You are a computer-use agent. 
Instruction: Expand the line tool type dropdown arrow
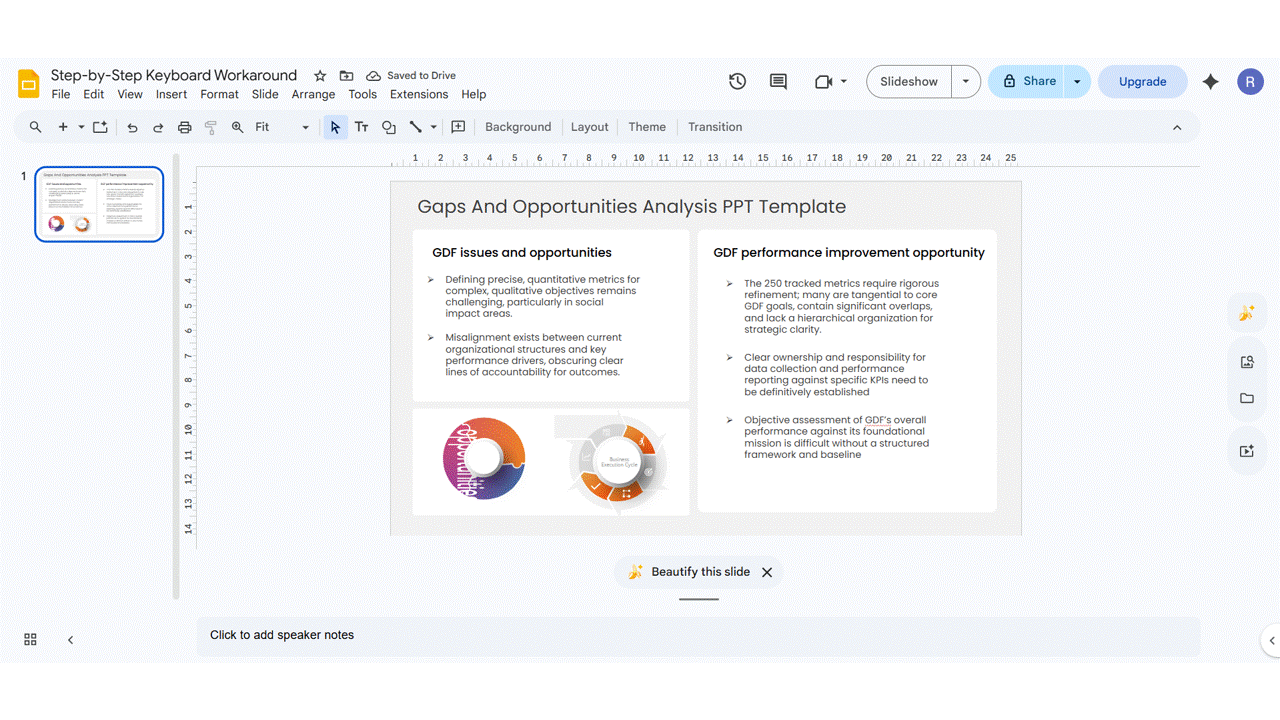pos(433,127)
